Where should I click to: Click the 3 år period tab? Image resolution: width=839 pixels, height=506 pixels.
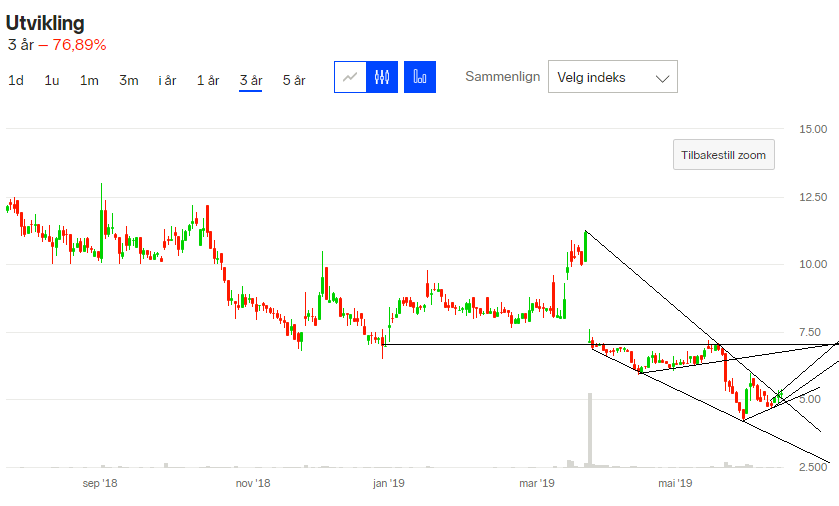click(250, 80)
